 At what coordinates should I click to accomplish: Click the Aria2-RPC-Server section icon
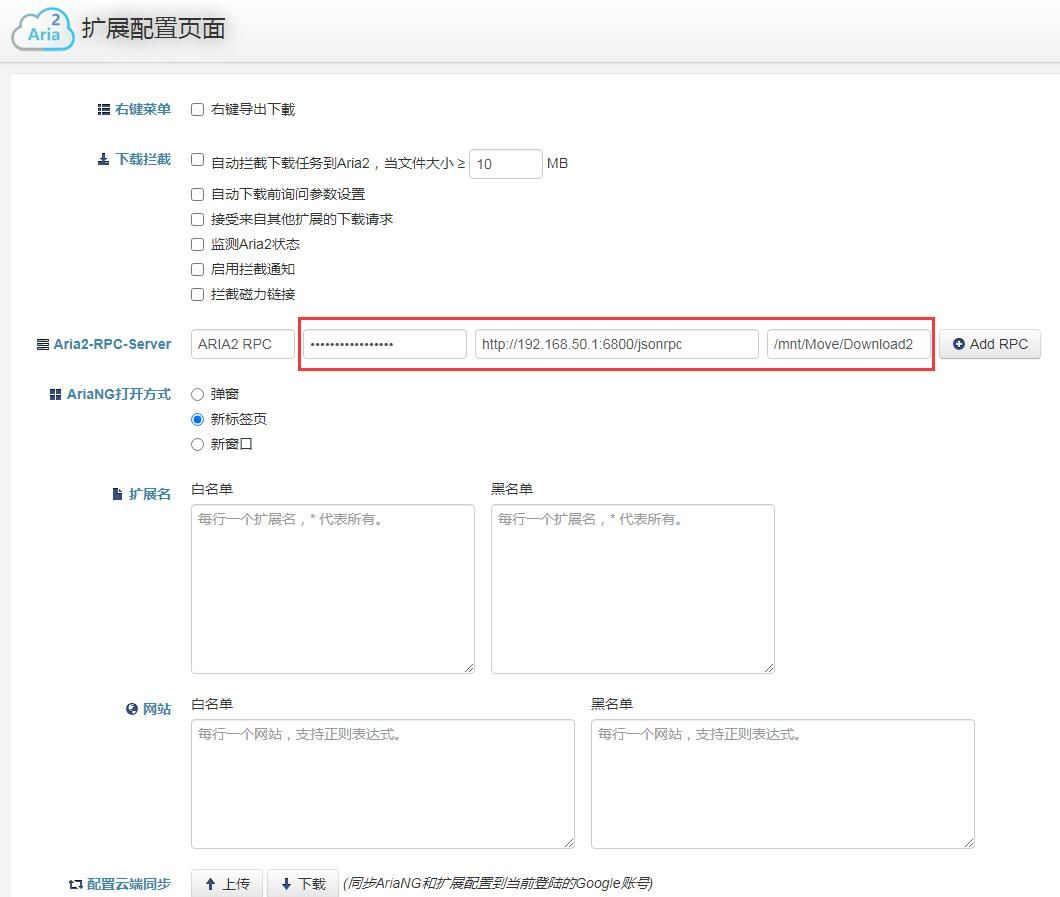point(43,344)
